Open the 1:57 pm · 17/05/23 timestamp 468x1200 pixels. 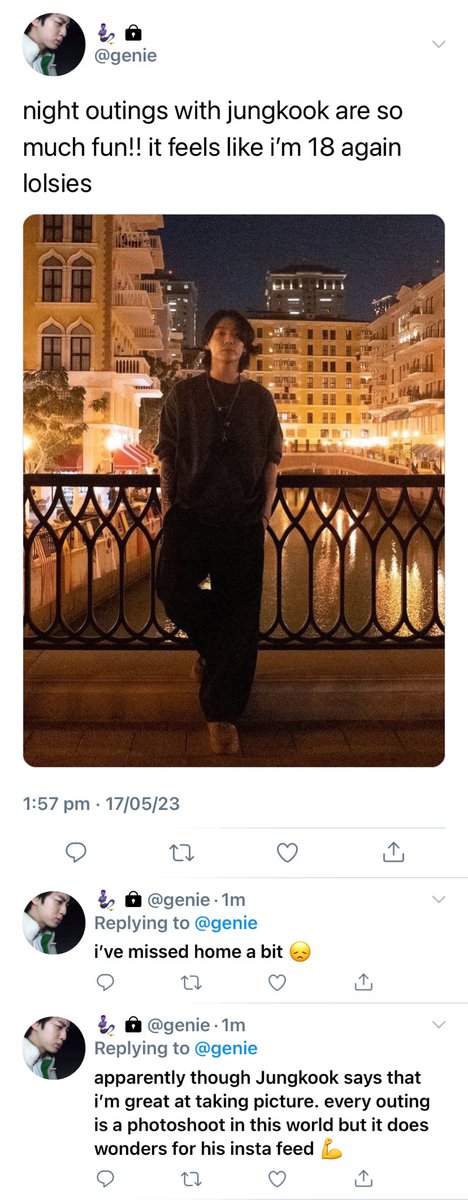[101, 804]
